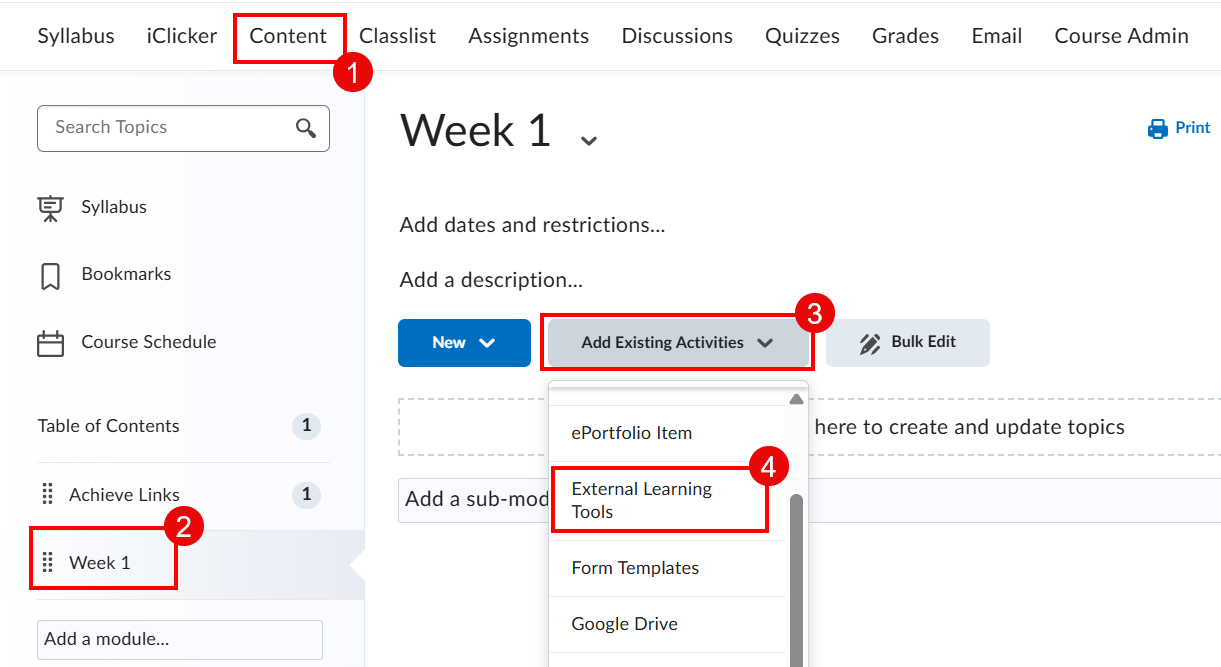Click the Course Schedule calendar icon

click(x=50, y=342)
